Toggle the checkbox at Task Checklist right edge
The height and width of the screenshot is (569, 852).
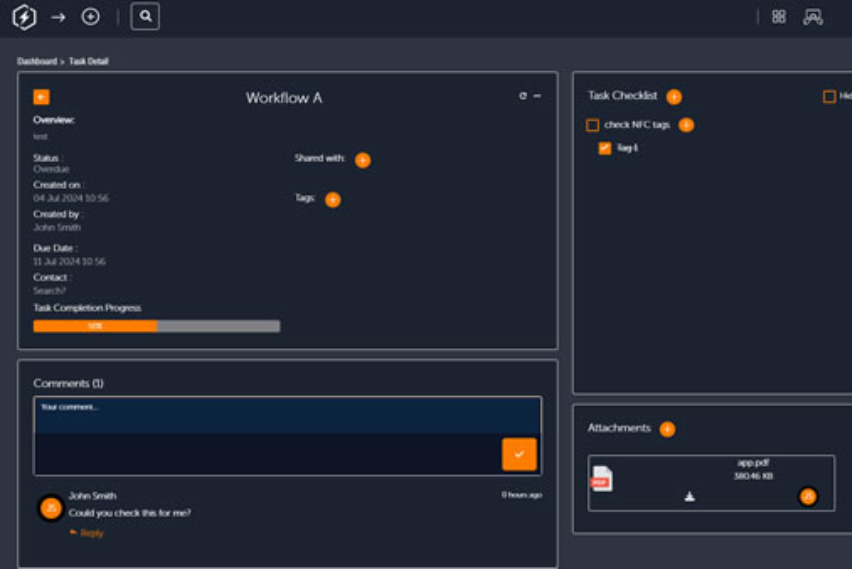tap(829, 97)
